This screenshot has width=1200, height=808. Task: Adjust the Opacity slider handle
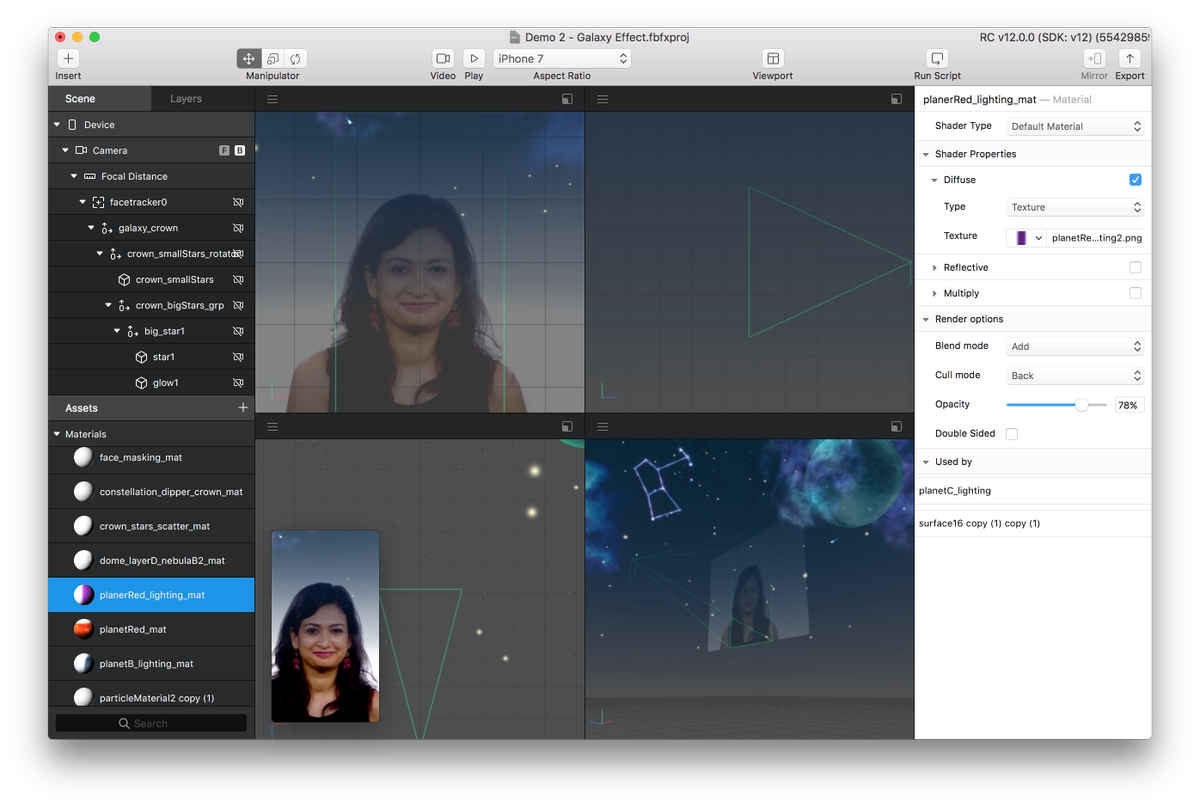tap(1081, 405)
